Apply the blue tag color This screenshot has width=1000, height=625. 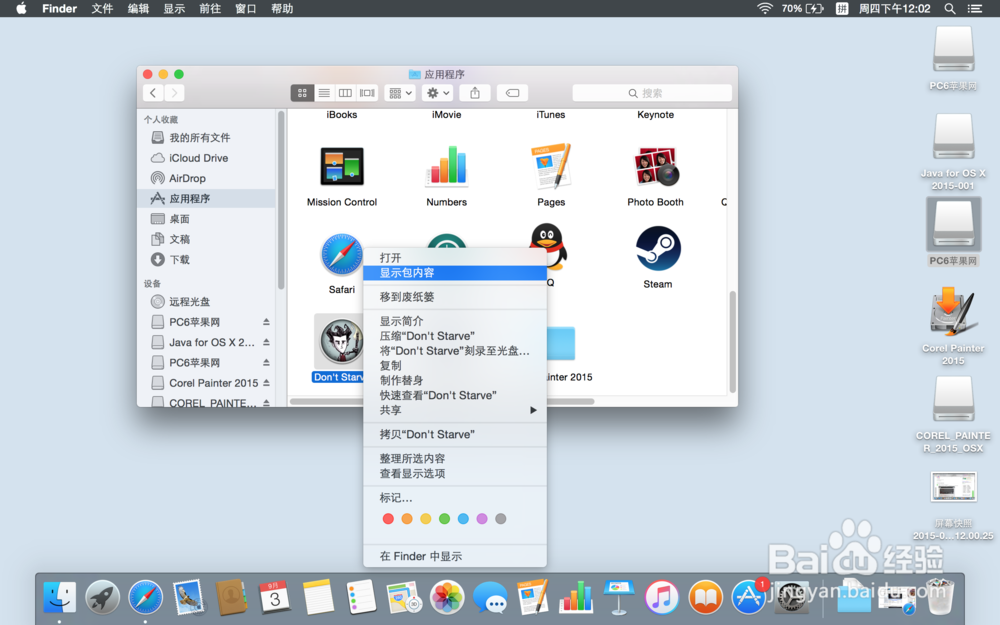tap(463, 519)
